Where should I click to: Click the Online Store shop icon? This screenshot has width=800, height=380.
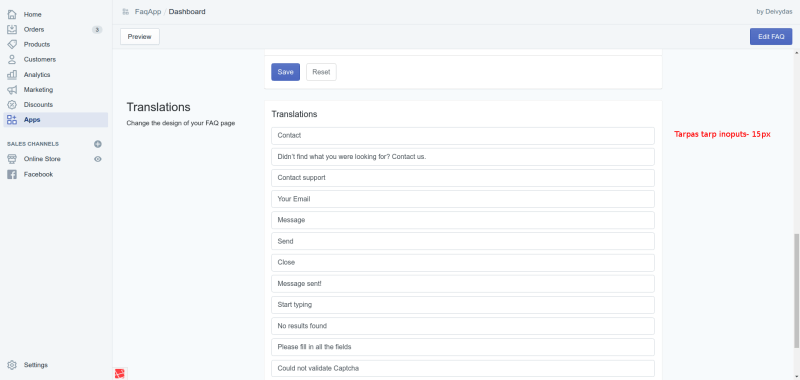tap(12, 159)
